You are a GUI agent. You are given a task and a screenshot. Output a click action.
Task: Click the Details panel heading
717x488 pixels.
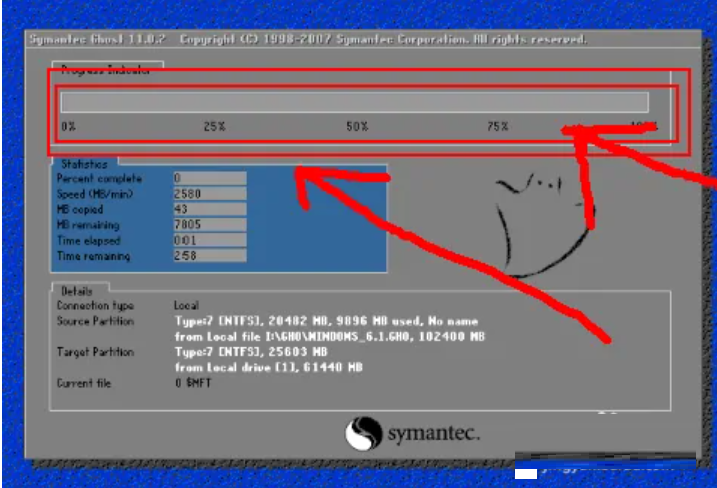[77, 290]
